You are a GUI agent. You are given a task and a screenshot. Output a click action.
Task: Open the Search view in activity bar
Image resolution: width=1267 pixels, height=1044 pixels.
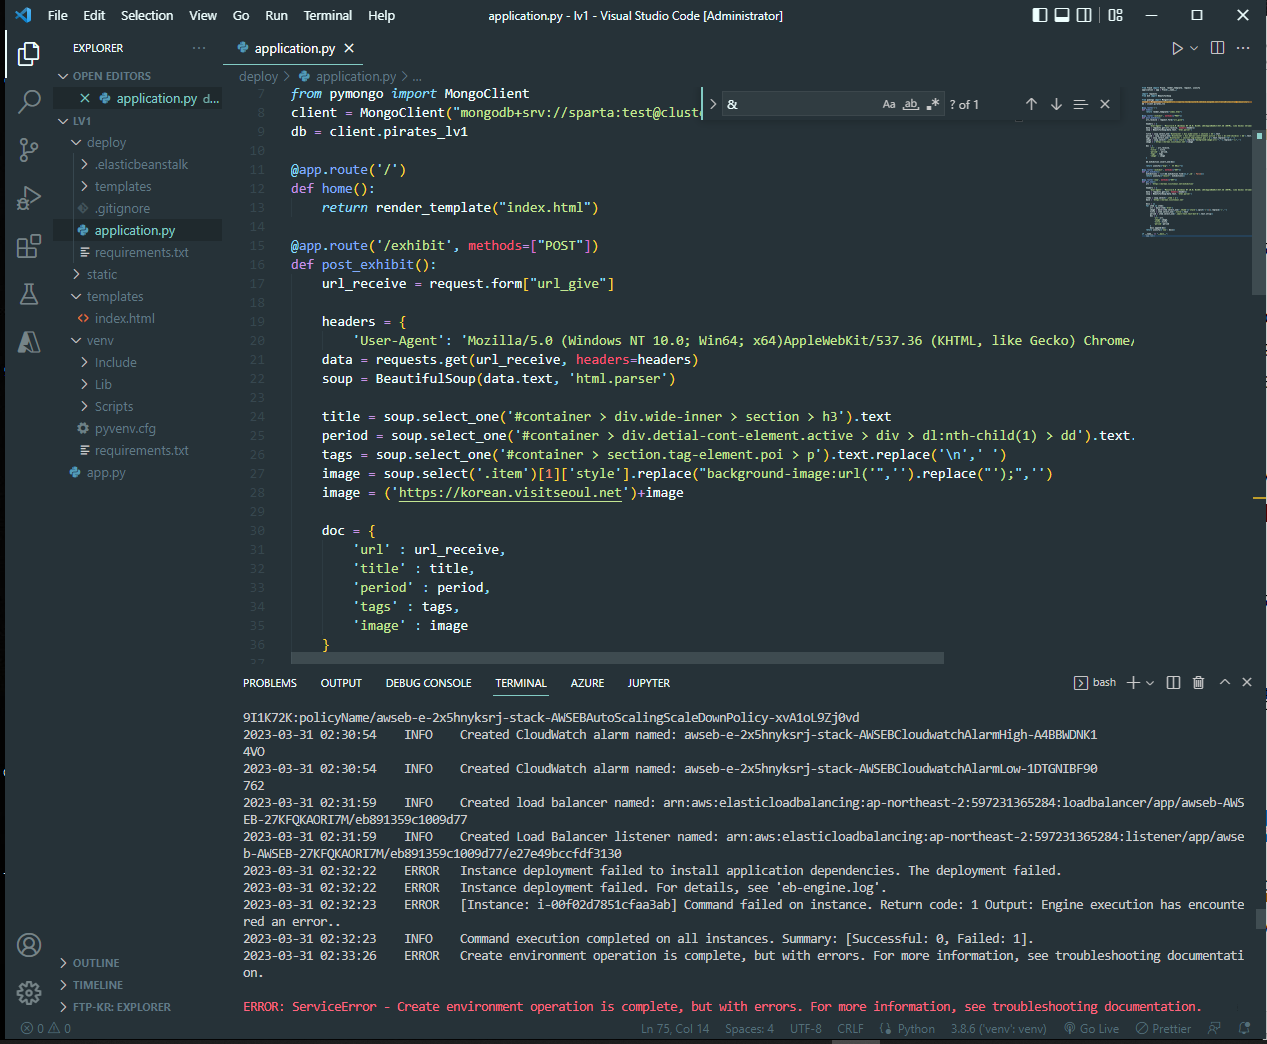pyautogui.click(x=29, y=101)
